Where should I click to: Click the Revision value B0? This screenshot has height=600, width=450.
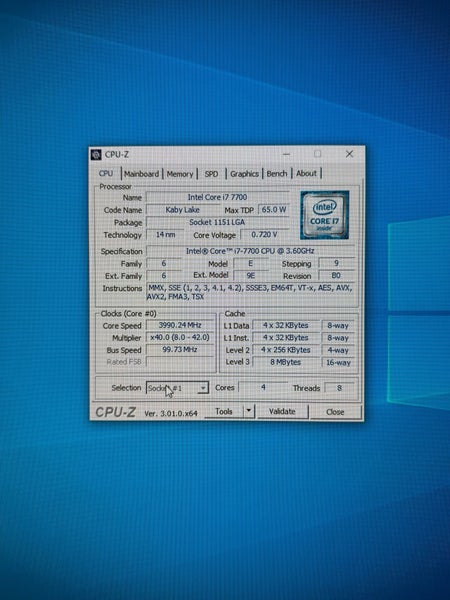(336, 276)
